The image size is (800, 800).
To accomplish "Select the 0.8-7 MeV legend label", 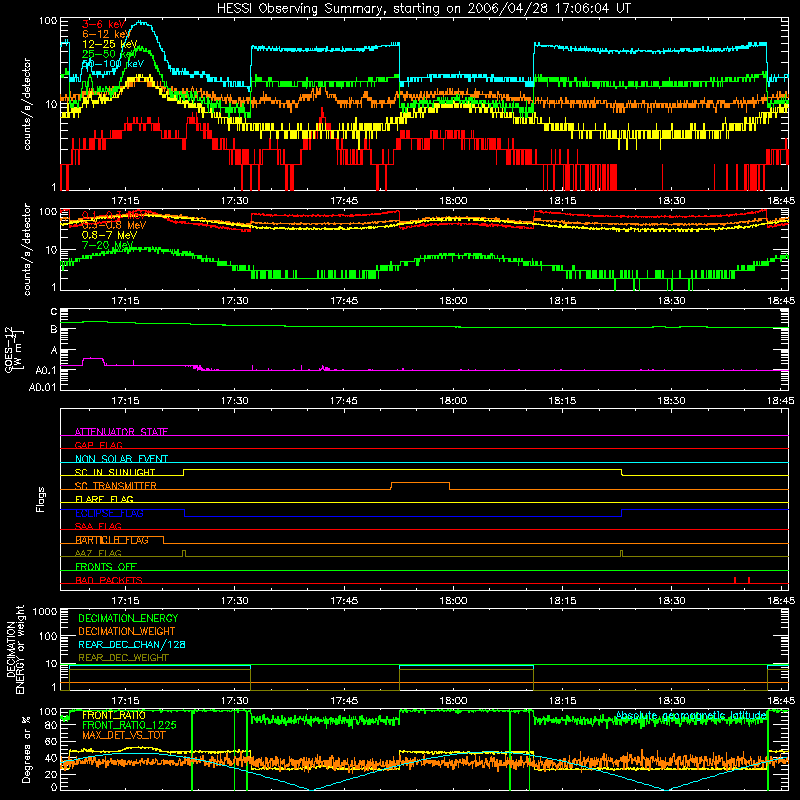I will point(109,235).
